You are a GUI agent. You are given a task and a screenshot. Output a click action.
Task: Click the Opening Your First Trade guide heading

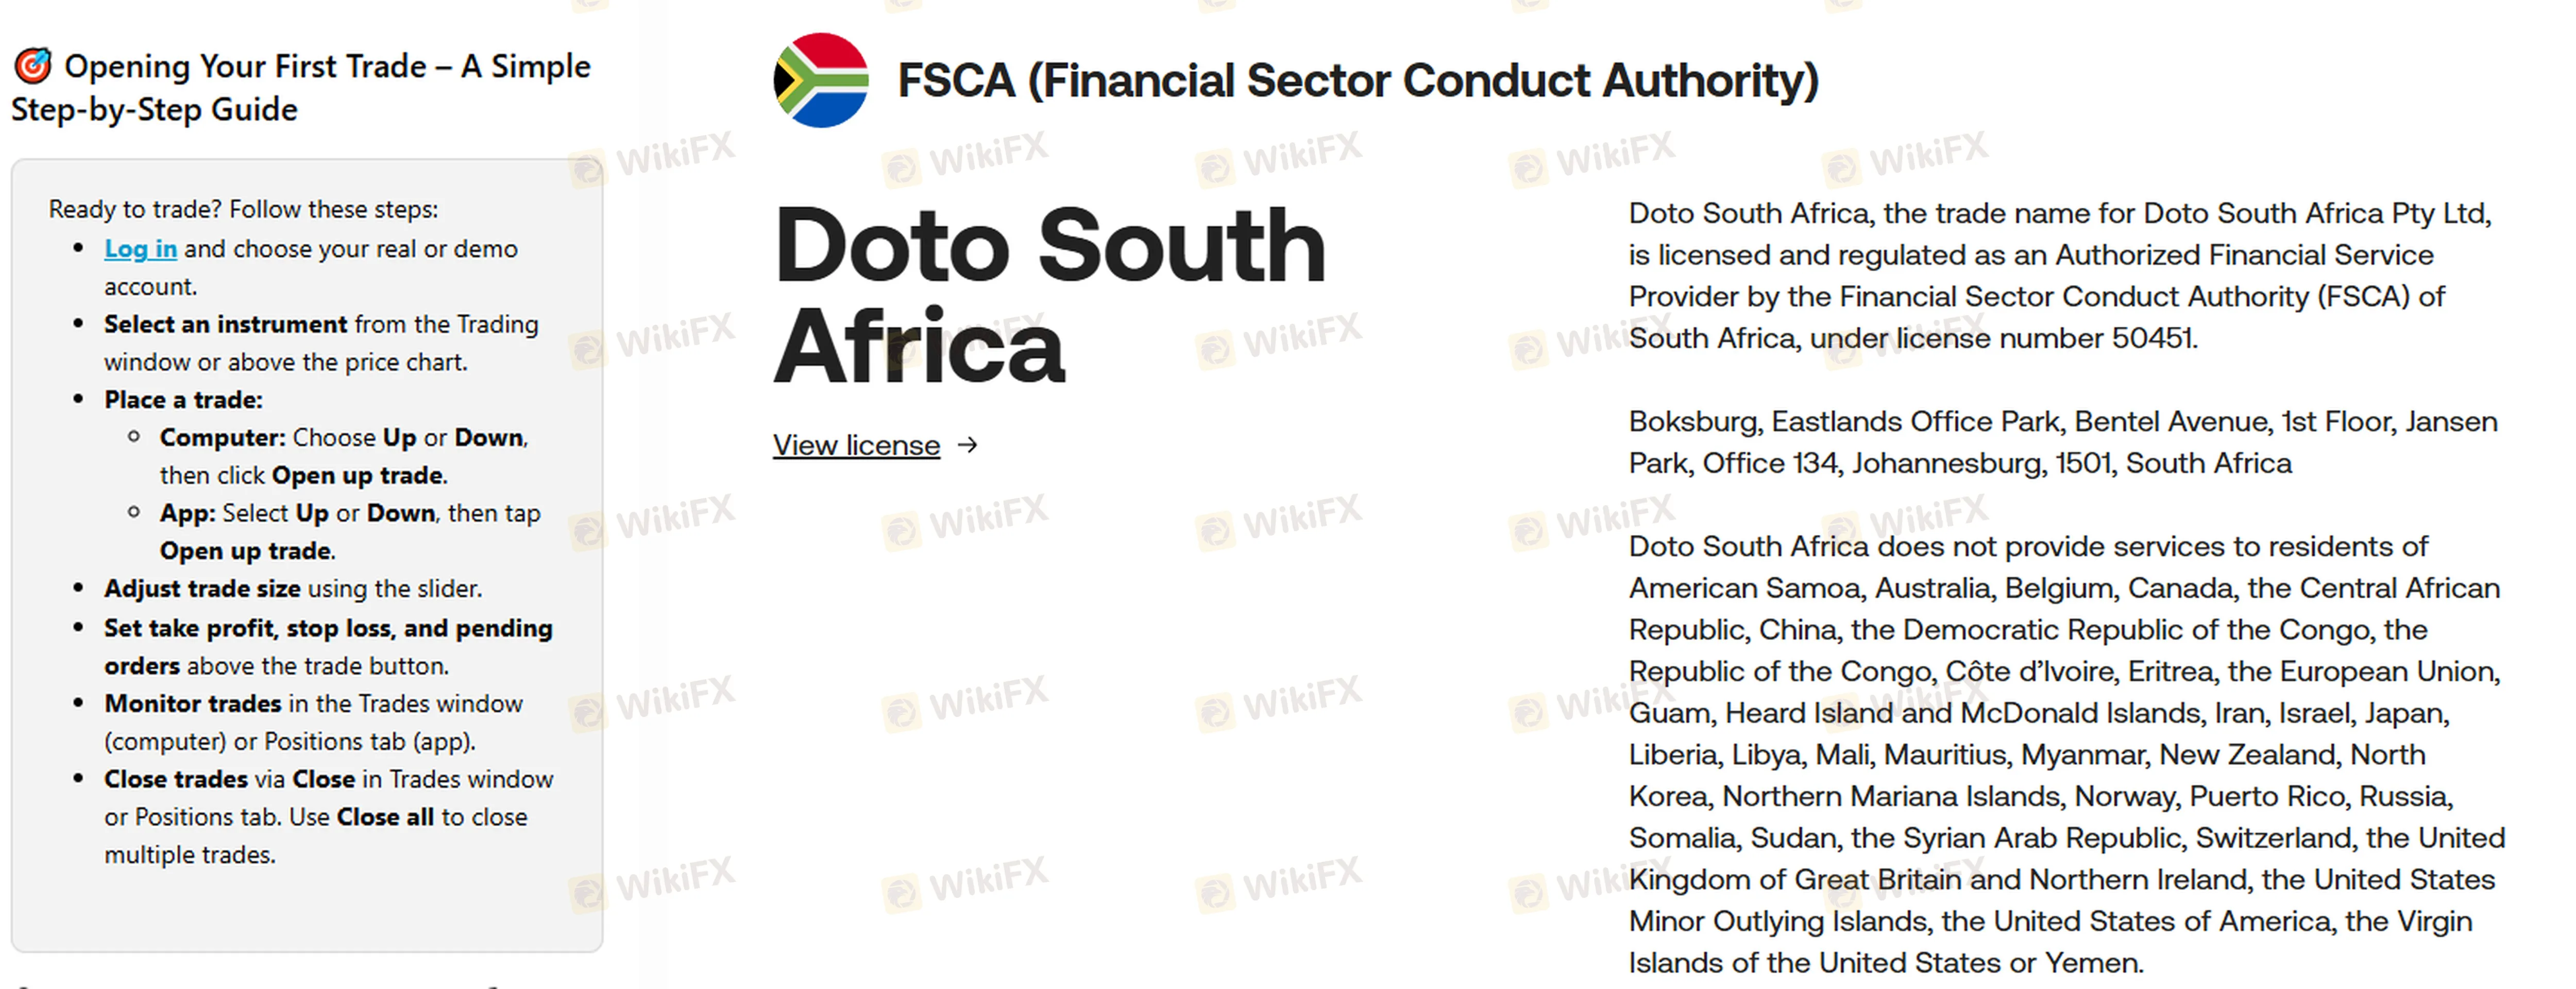(x=301, y=88)
